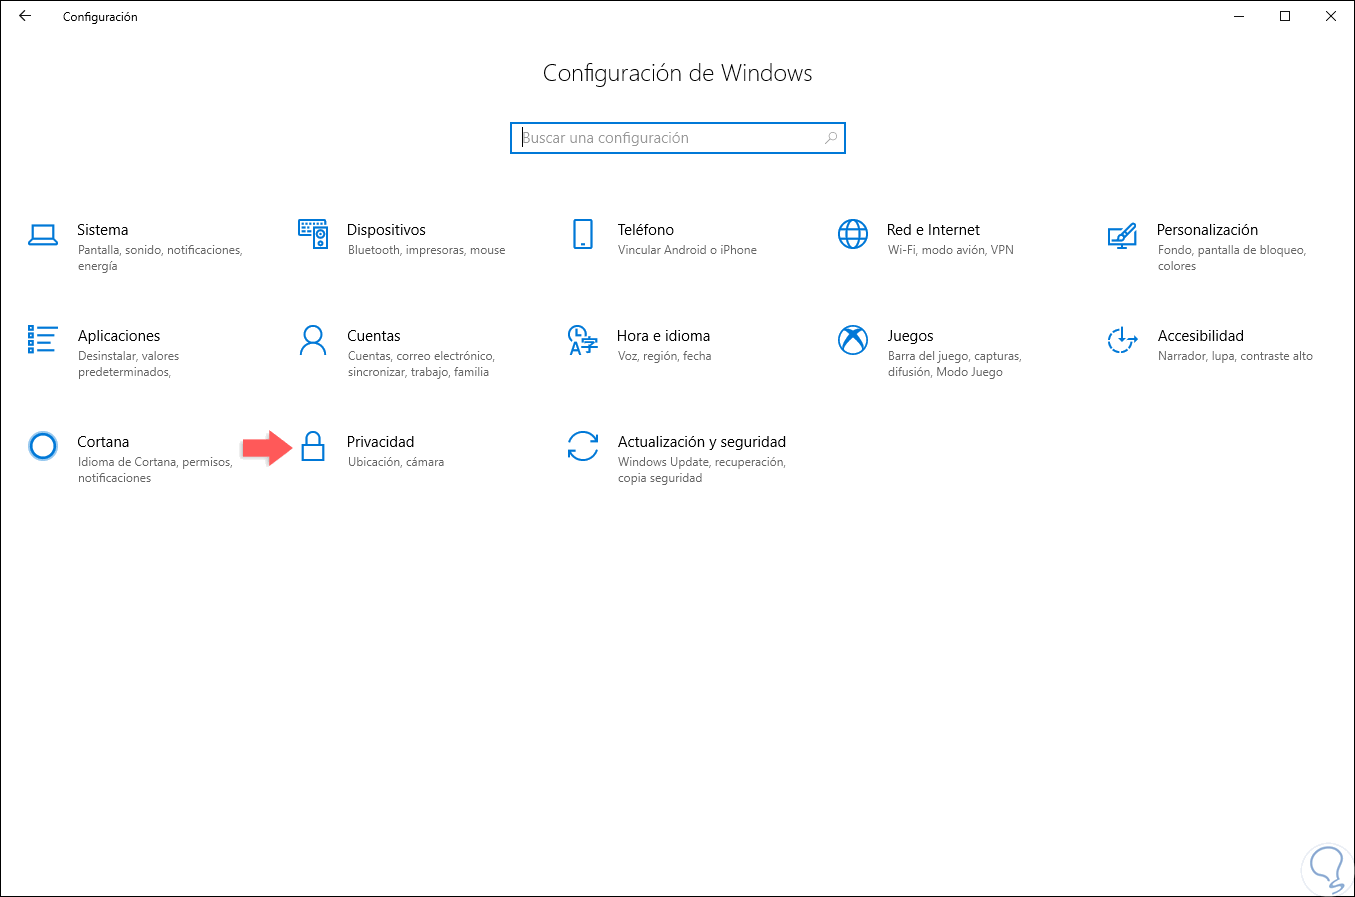Image resolution: width=1355 pixels, height=897 pixels.
Task: Select the Aplicaciones category title
Action: pyautogui.click(x=119, y=336)
